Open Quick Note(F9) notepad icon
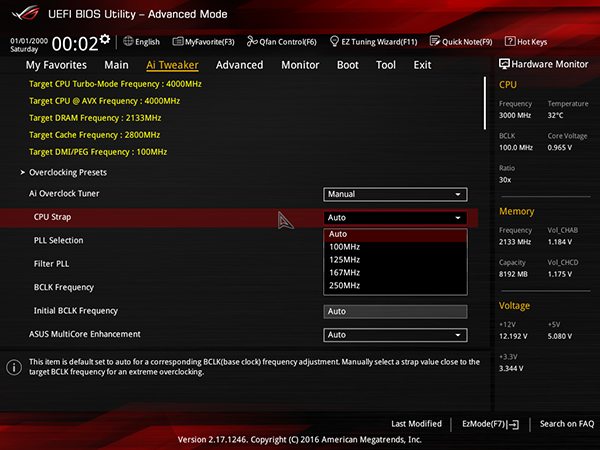 coord(435,41)
